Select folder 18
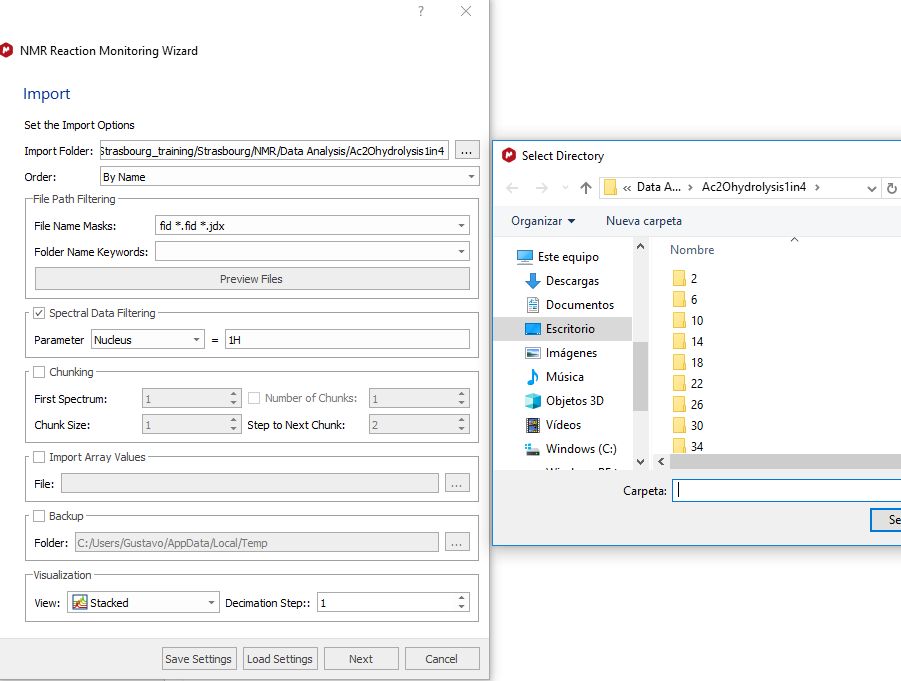The height and width of the screenshot is (681, 901). 688,363
